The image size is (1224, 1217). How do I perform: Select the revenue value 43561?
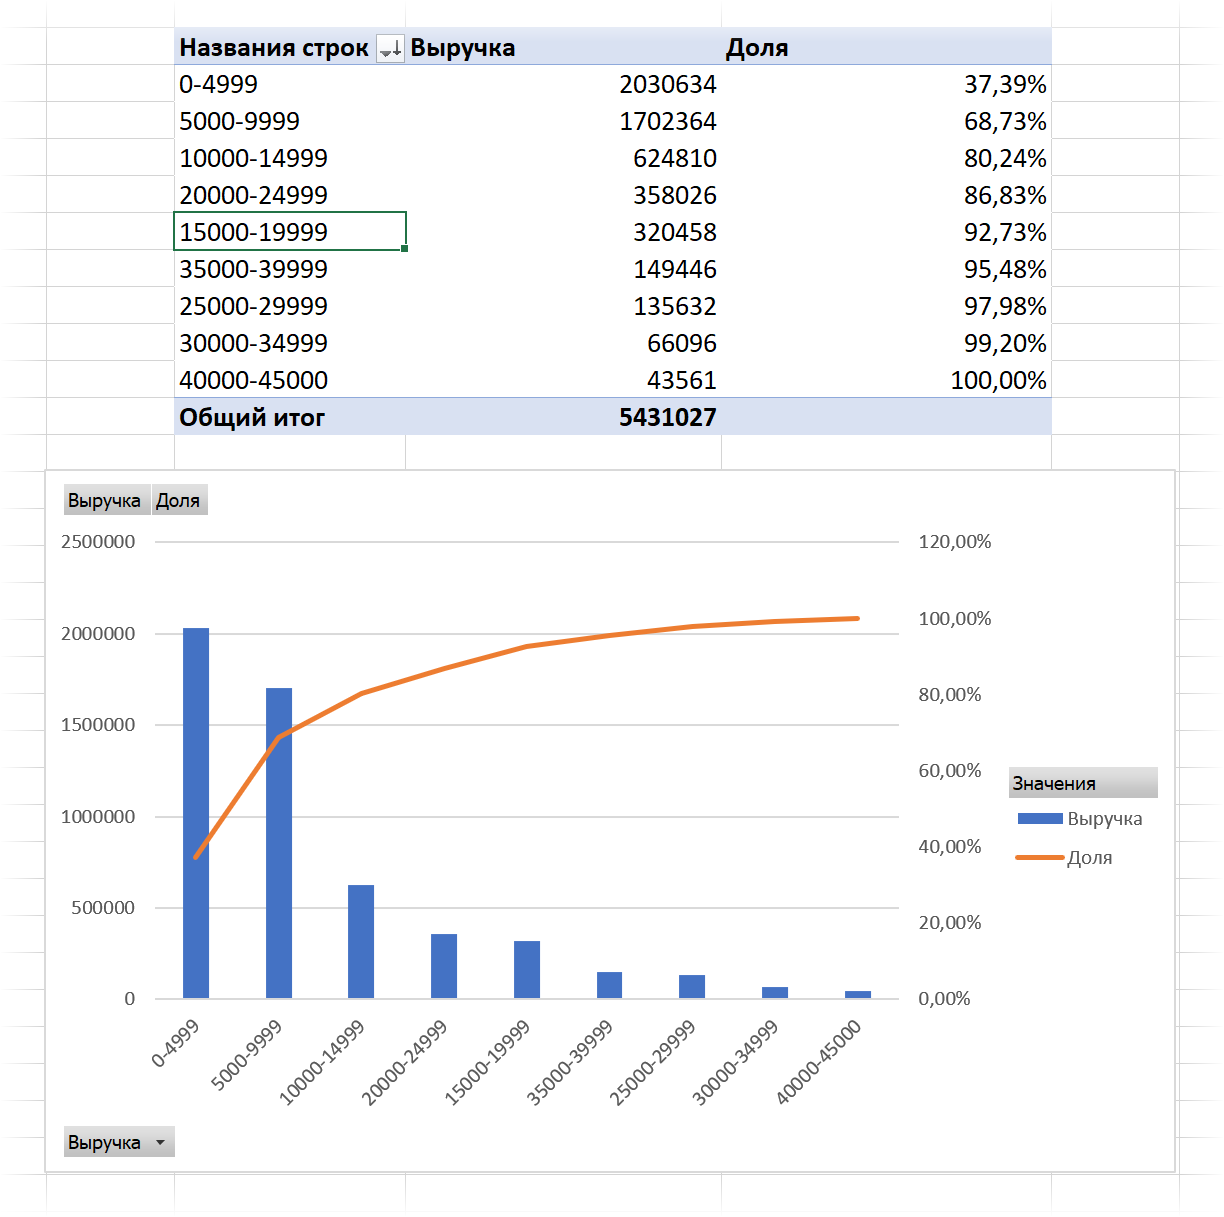tap(563, 381)
